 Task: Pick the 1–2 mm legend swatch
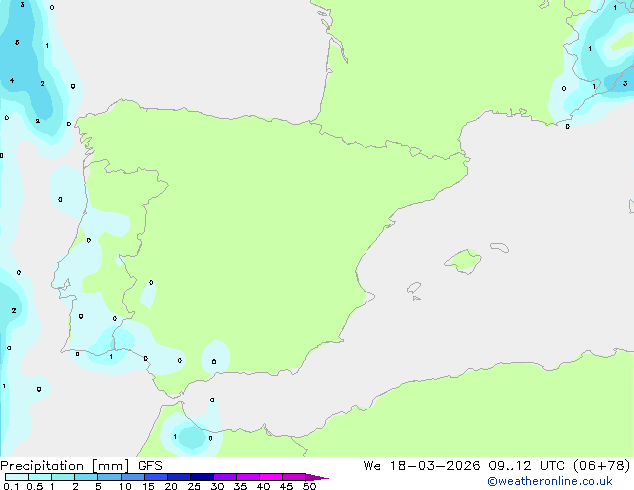[63, 477]
